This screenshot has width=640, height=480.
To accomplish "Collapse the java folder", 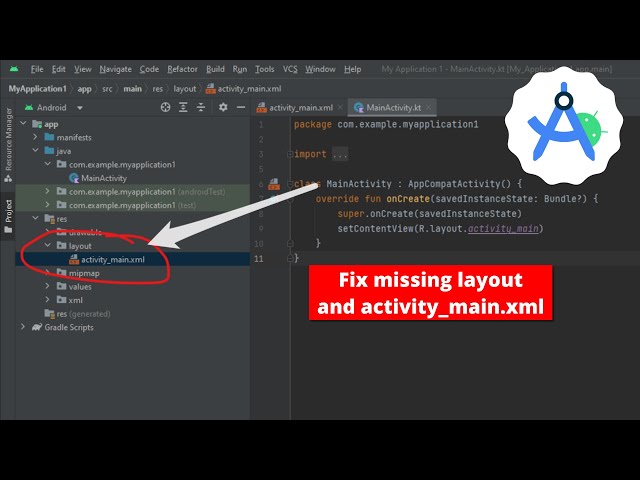I will coord(36,151).
